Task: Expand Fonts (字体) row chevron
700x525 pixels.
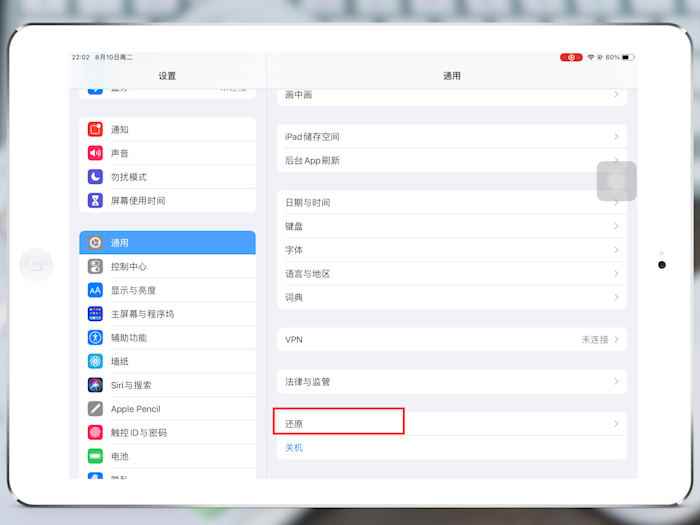Action: (616, 250)
